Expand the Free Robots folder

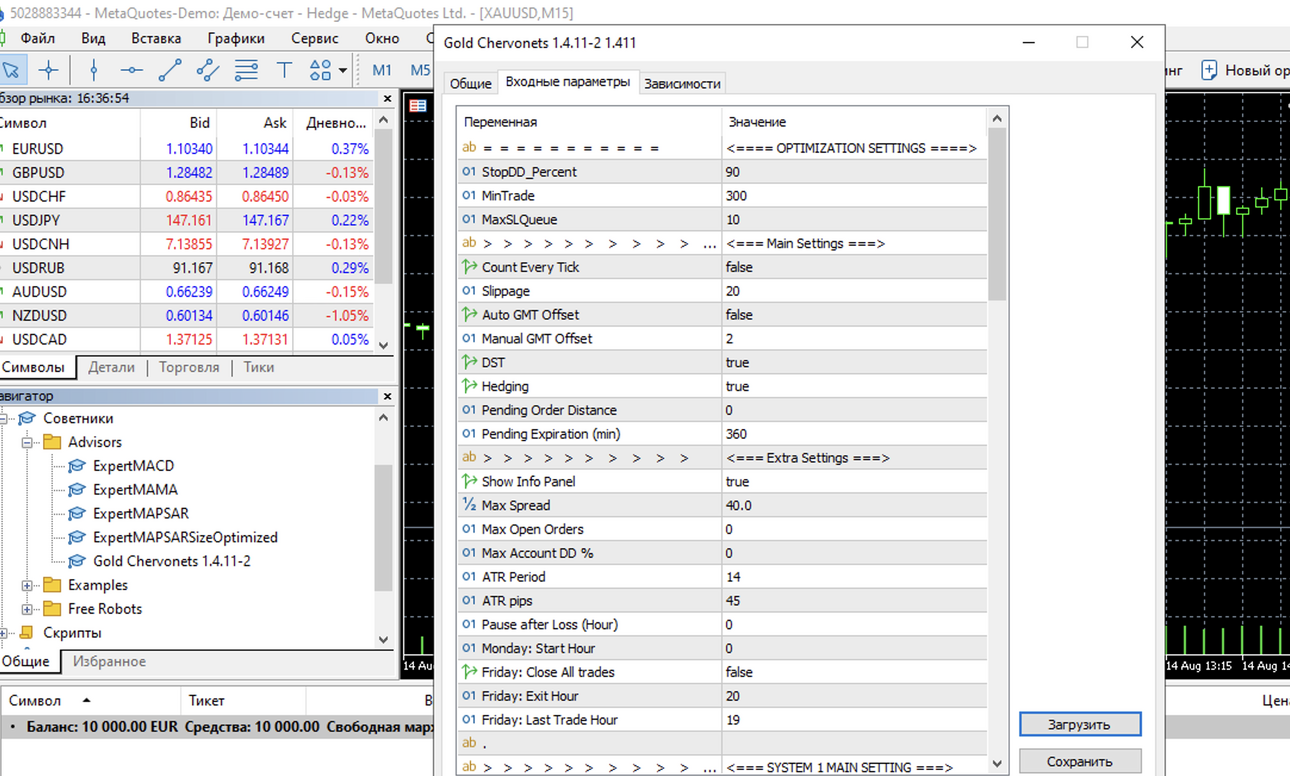point(28,609)
